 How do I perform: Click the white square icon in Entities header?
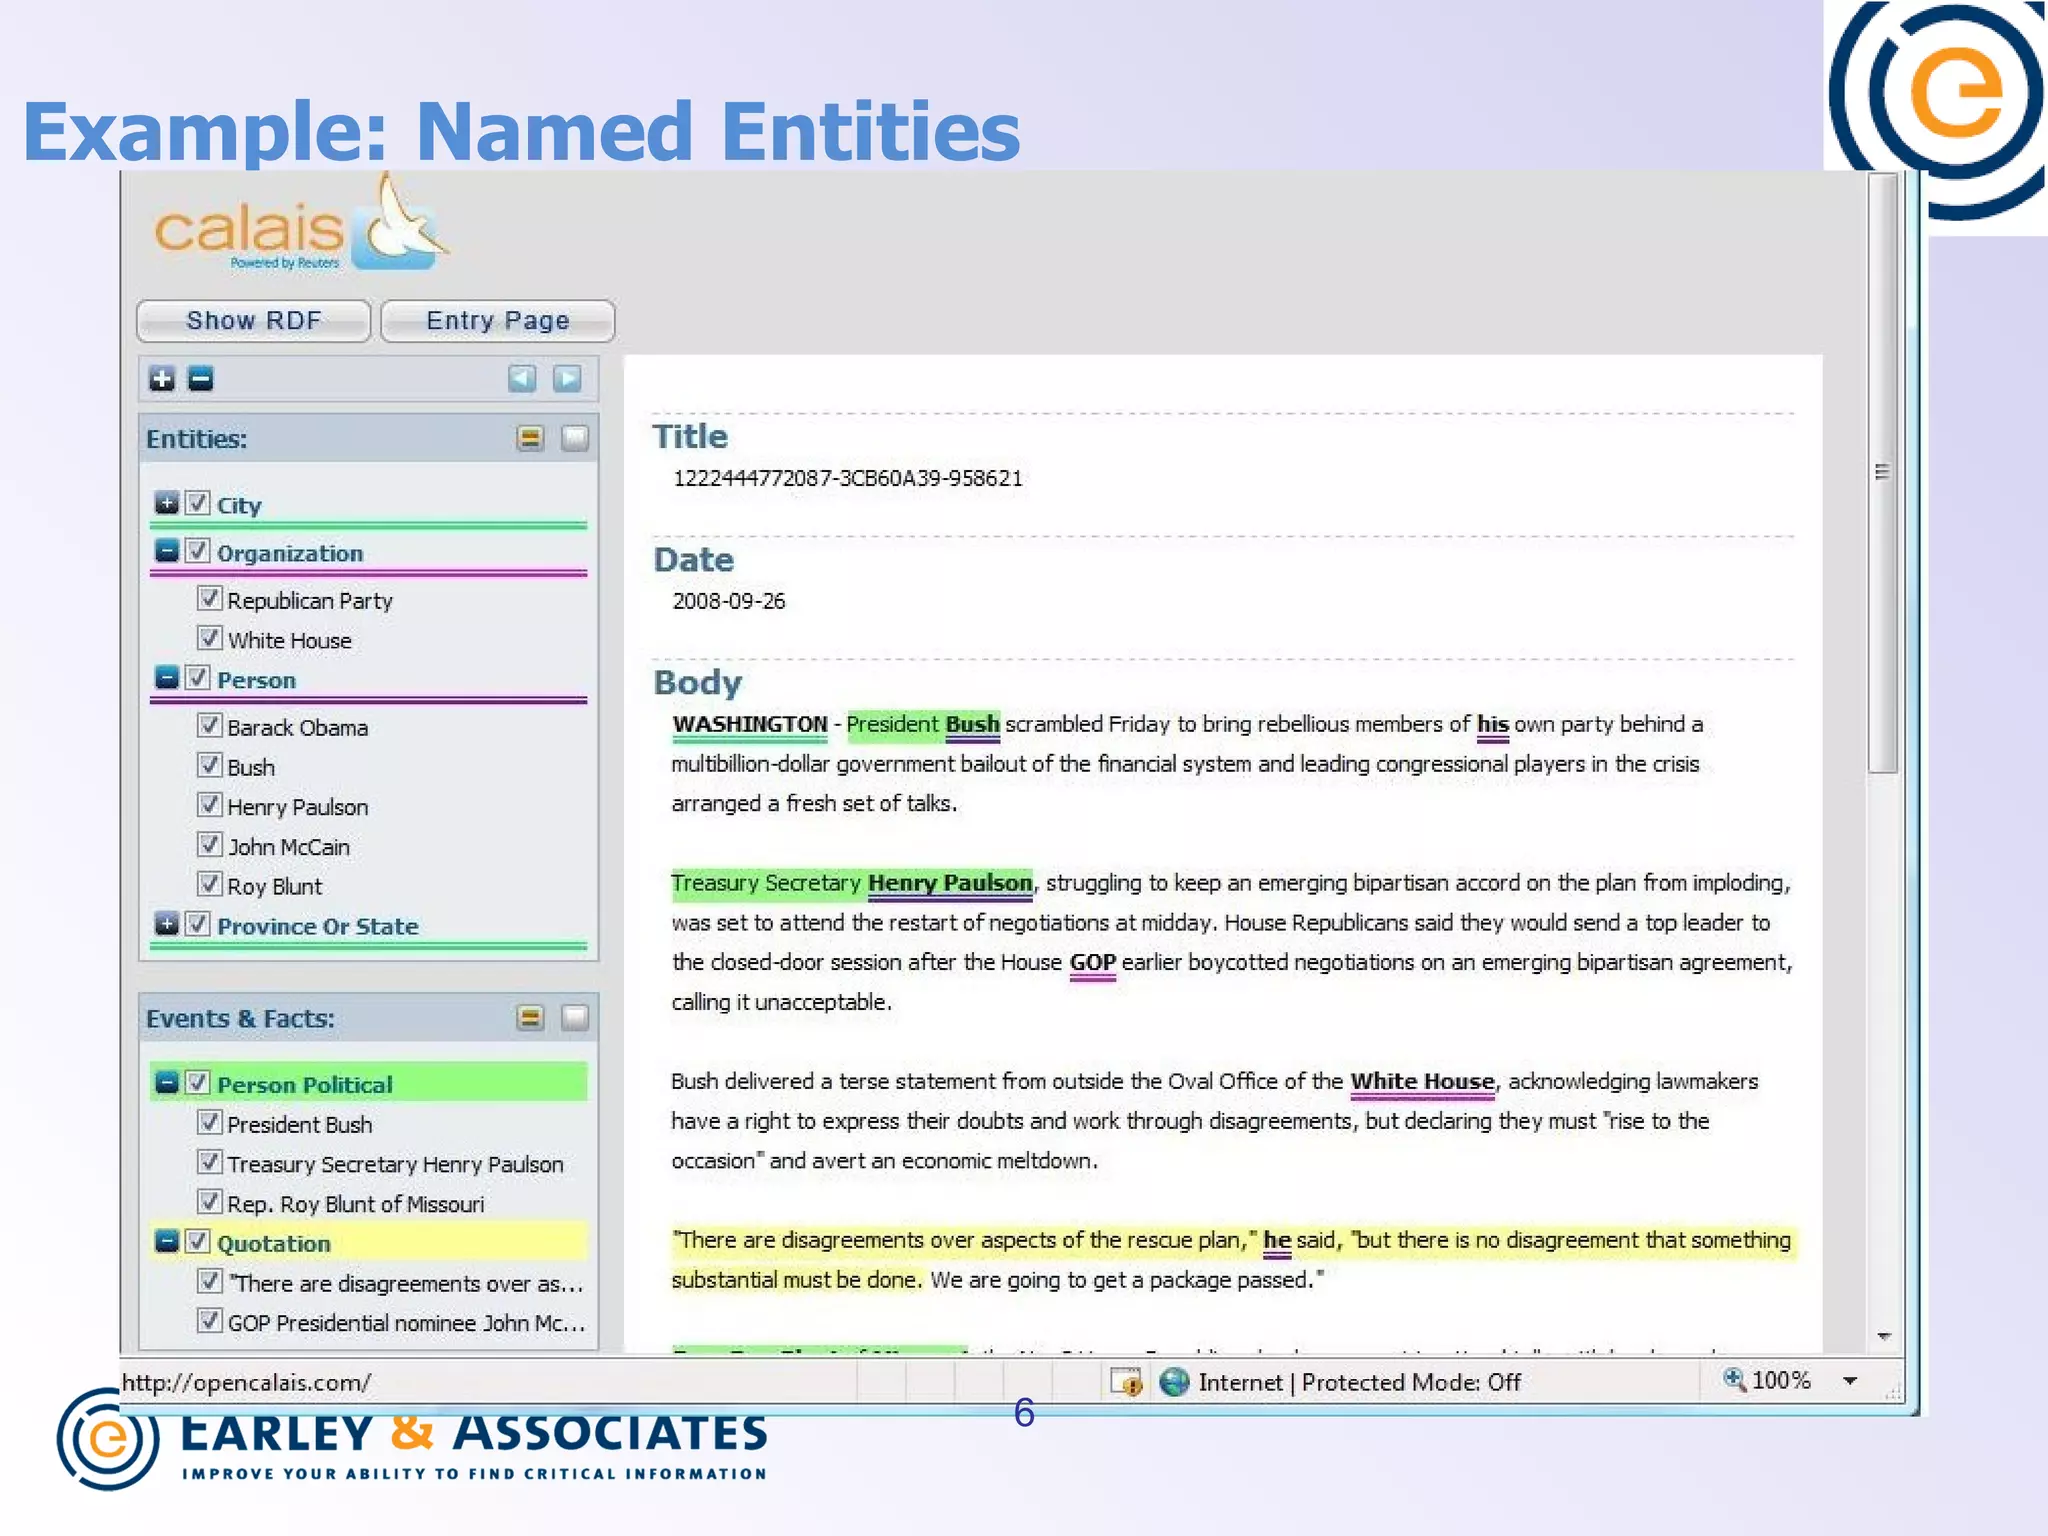point(575,438)
